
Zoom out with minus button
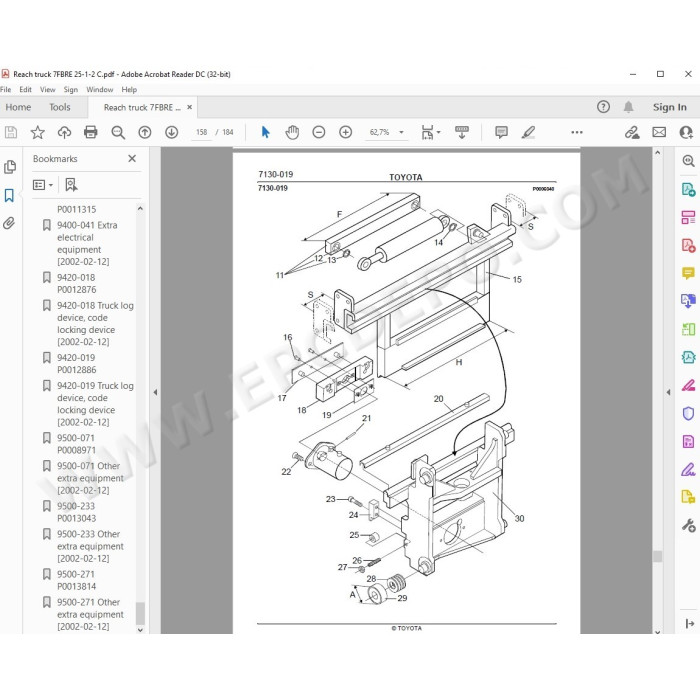319,132
